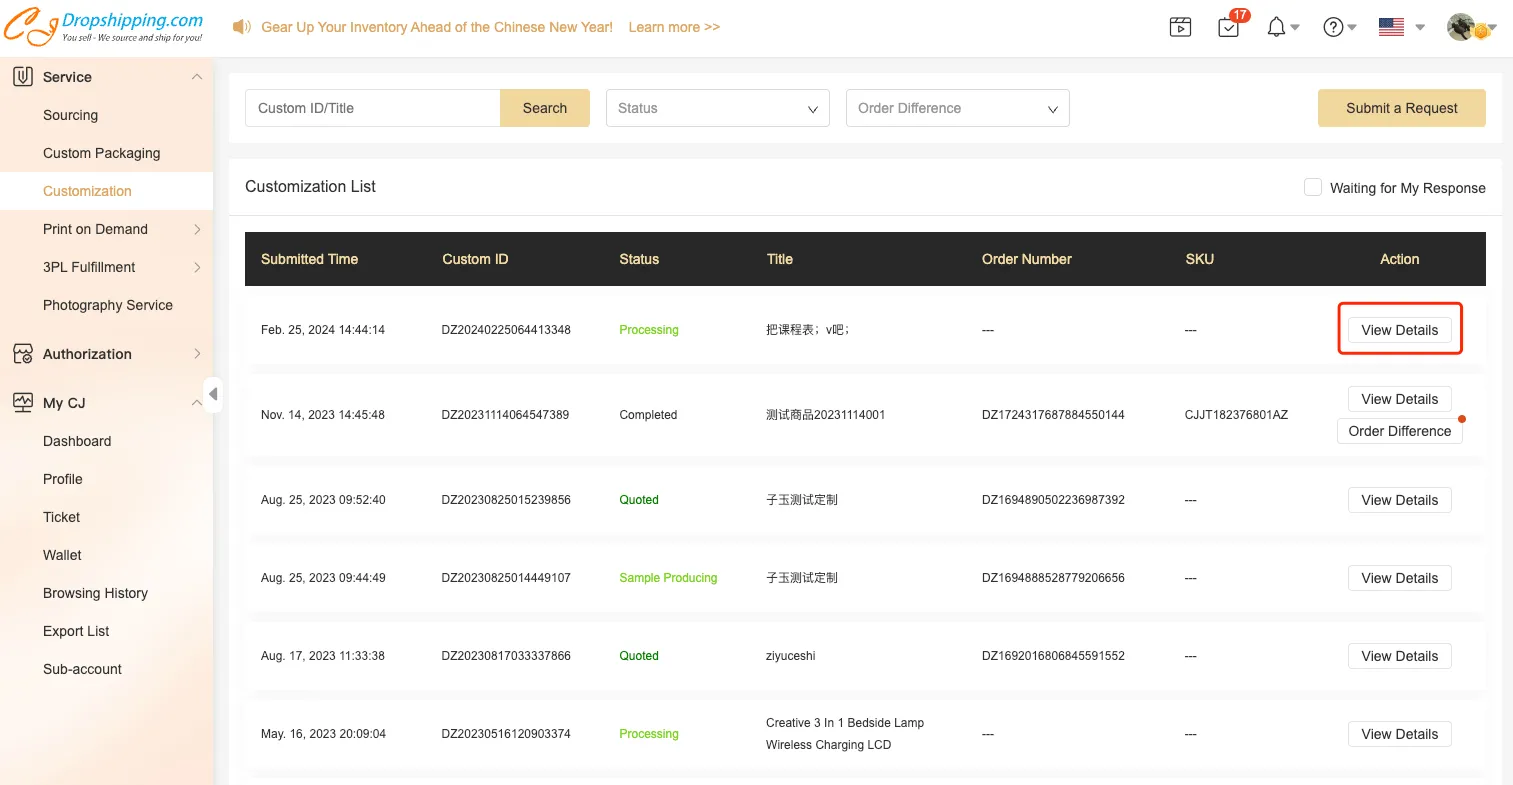Open the Order Difference dropdown
Image resolution: width=1513 pixels, height=785 pixels.
(957, 108)
